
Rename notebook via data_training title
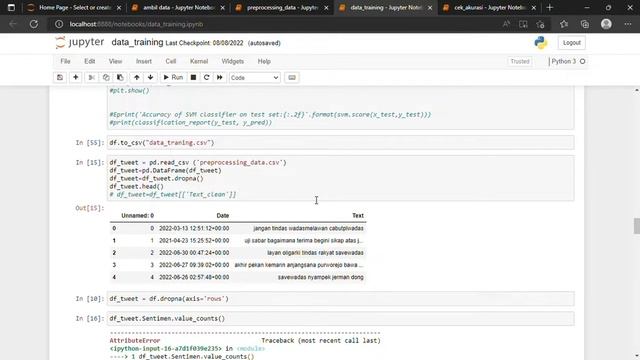tap(137, 42)
